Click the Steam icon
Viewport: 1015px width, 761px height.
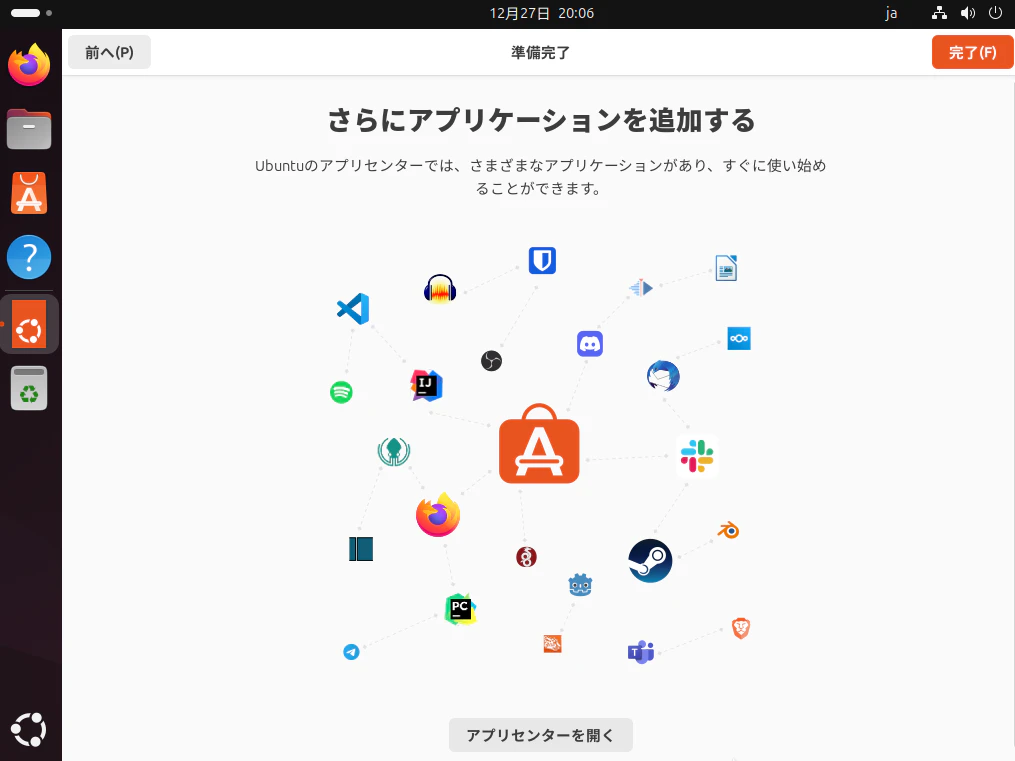[x=650, y=561]
